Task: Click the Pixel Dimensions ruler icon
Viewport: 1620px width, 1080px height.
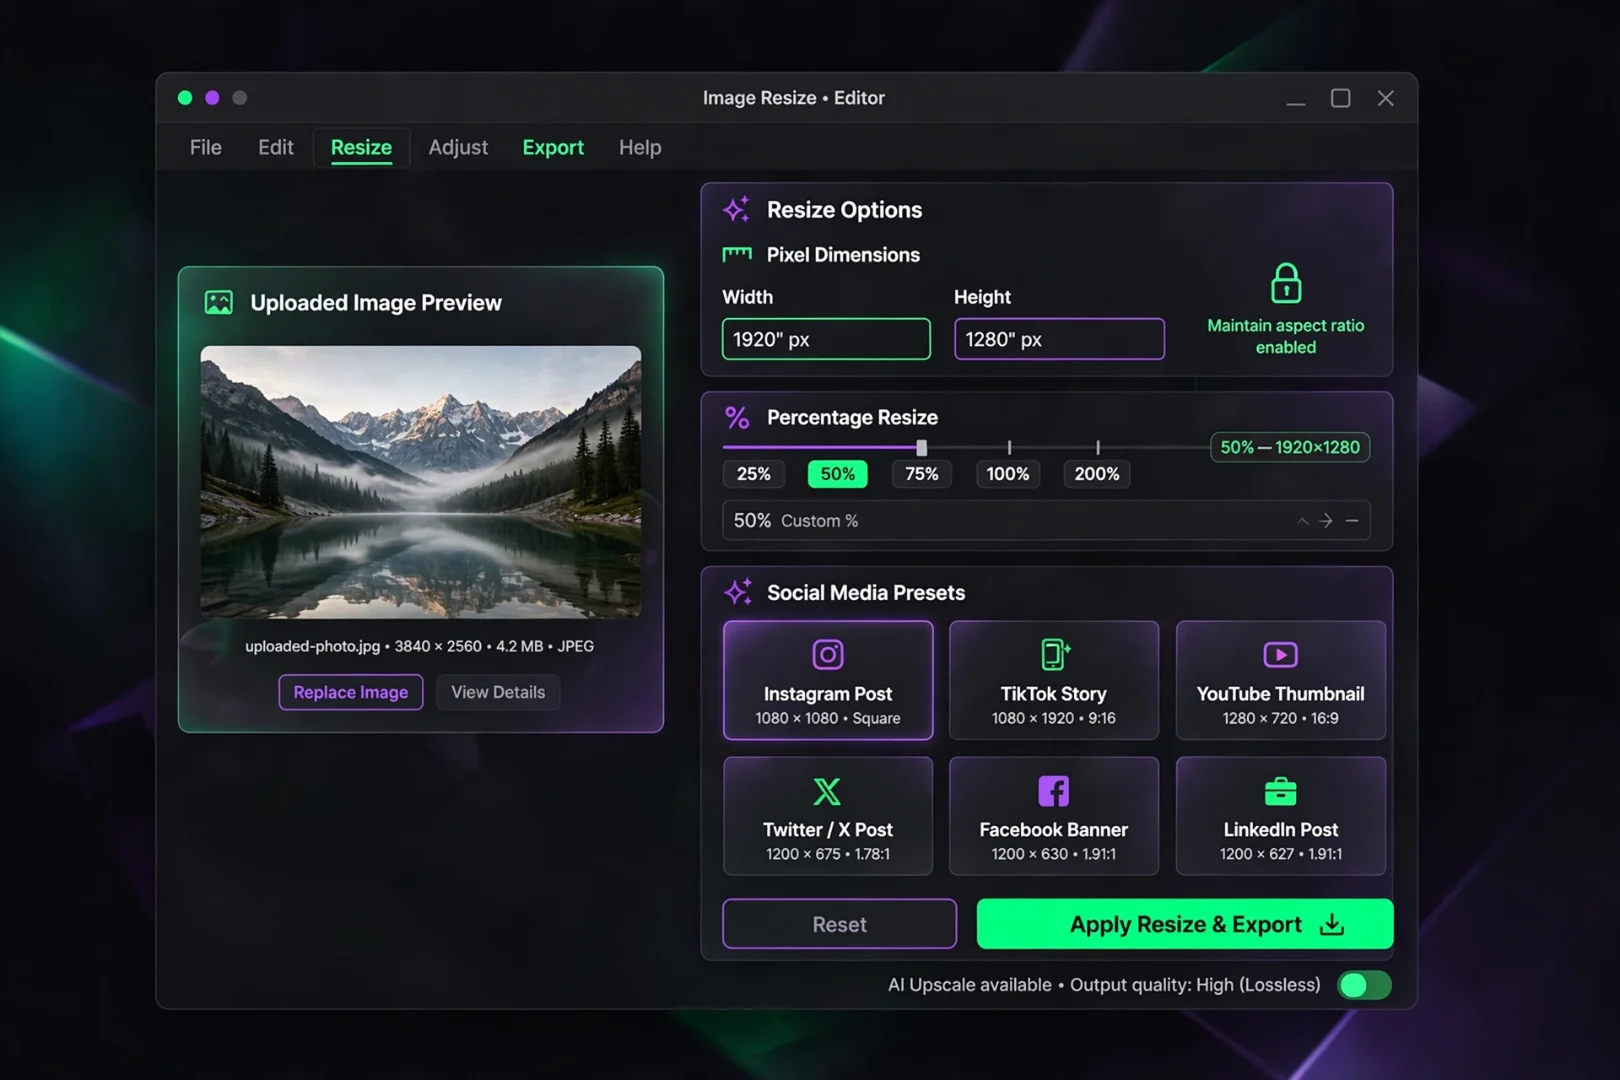Action: [x=737, y=255]
